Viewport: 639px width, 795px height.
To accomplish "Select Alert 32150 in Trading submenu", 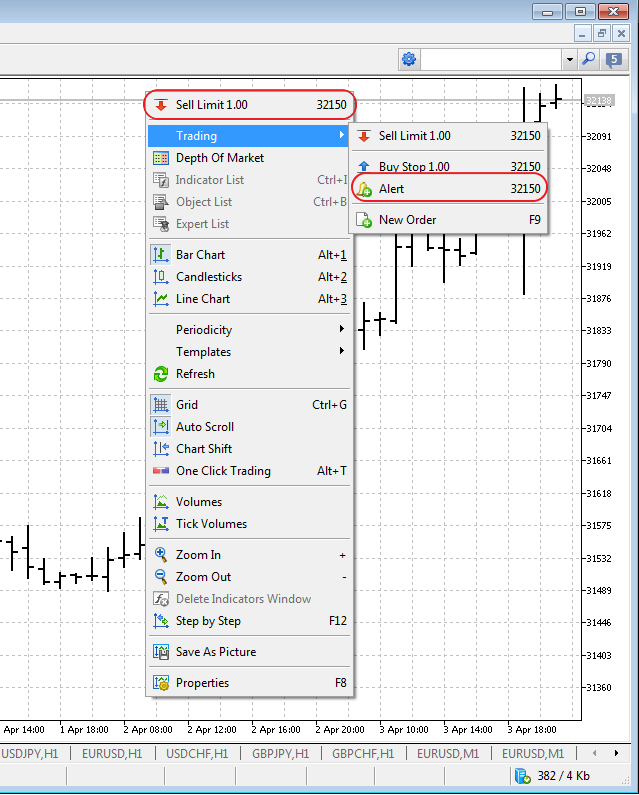I will (449, 189).
